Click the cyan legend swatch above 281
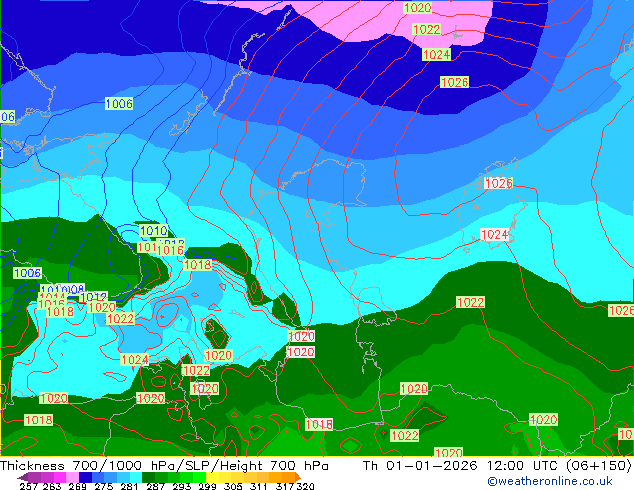Screen dimensions: 634x490 136,477
